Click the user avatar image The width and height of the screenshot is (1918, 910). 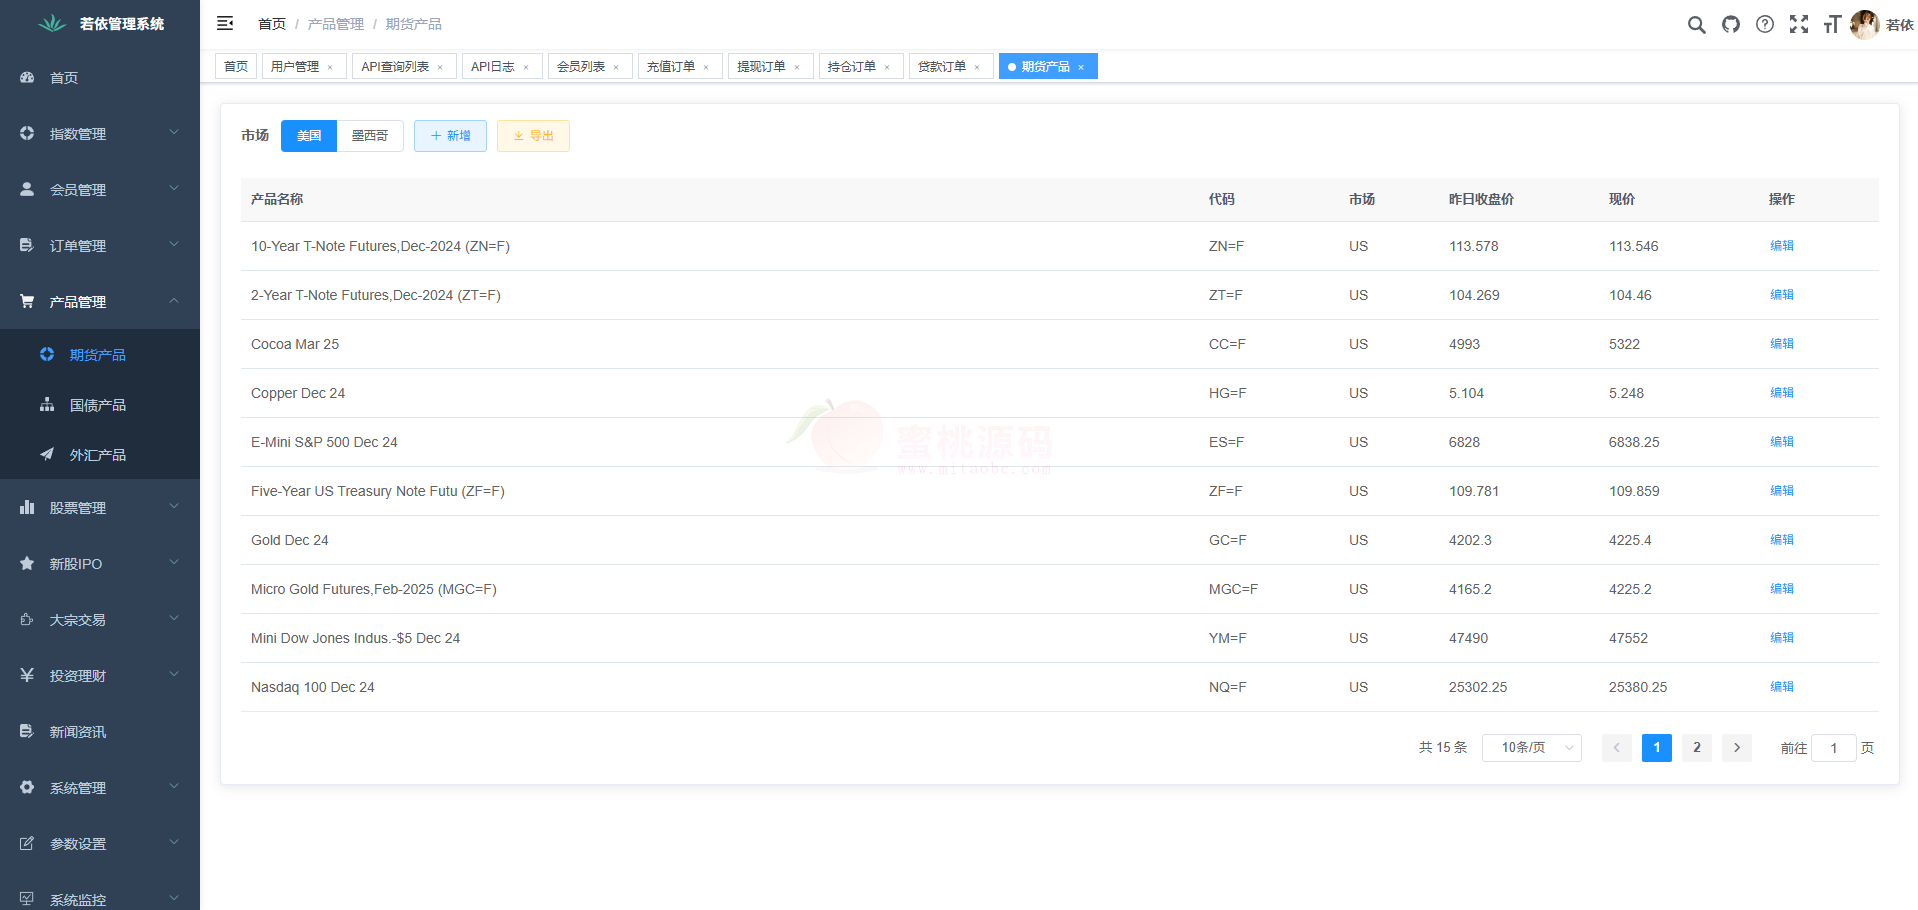1864,24
